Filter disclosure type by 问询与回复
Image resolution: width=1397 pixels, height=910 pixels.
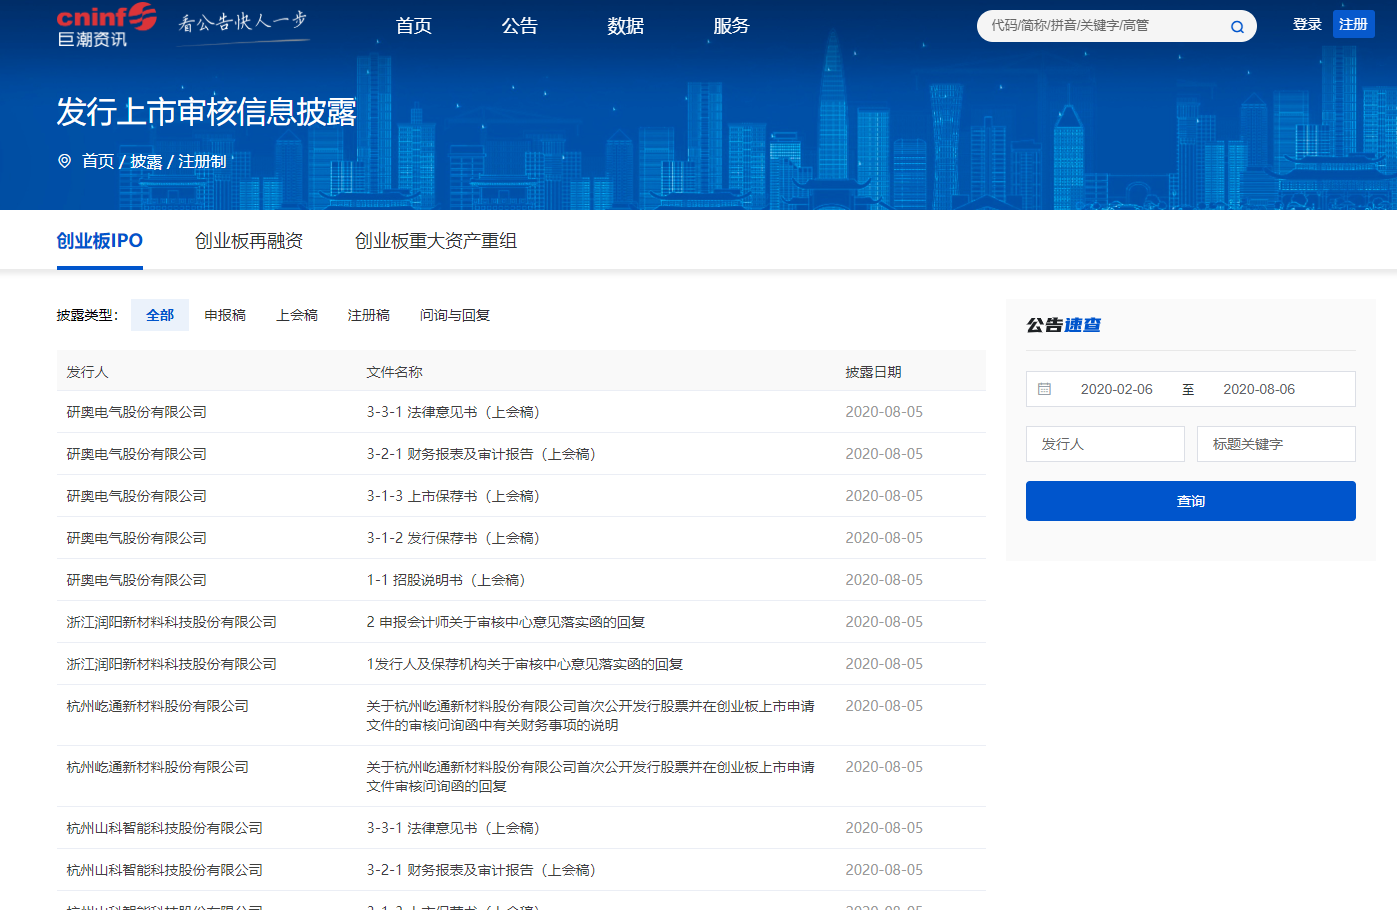pos(454,315)
